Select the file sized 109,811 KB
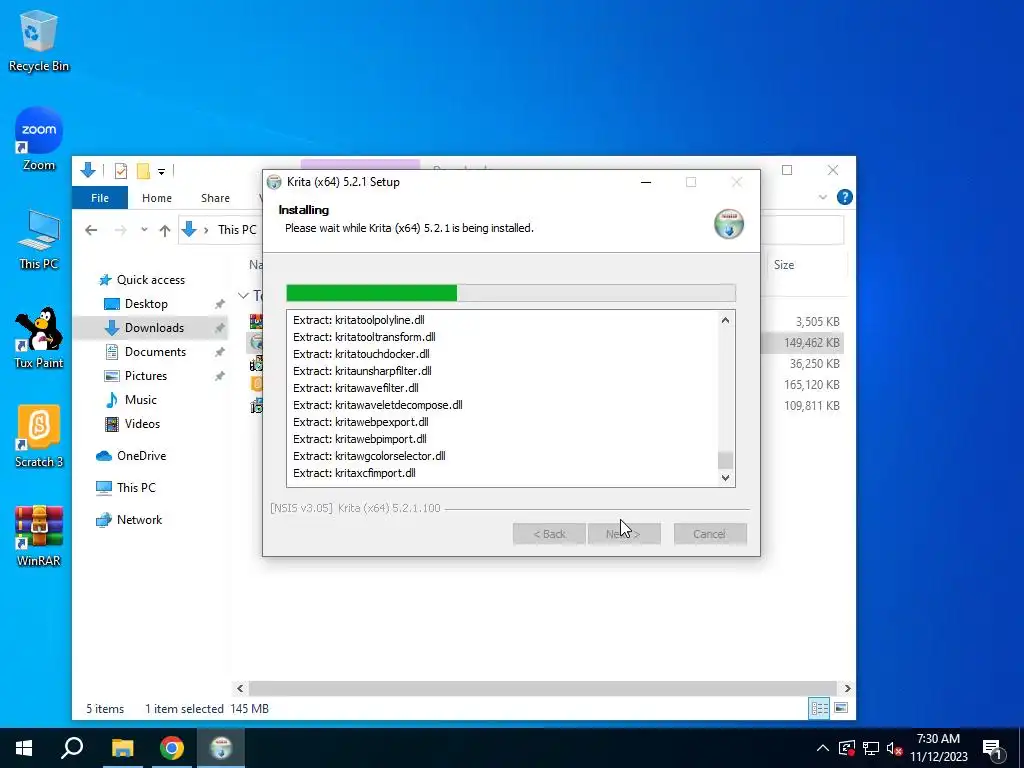 click(812, 406)
